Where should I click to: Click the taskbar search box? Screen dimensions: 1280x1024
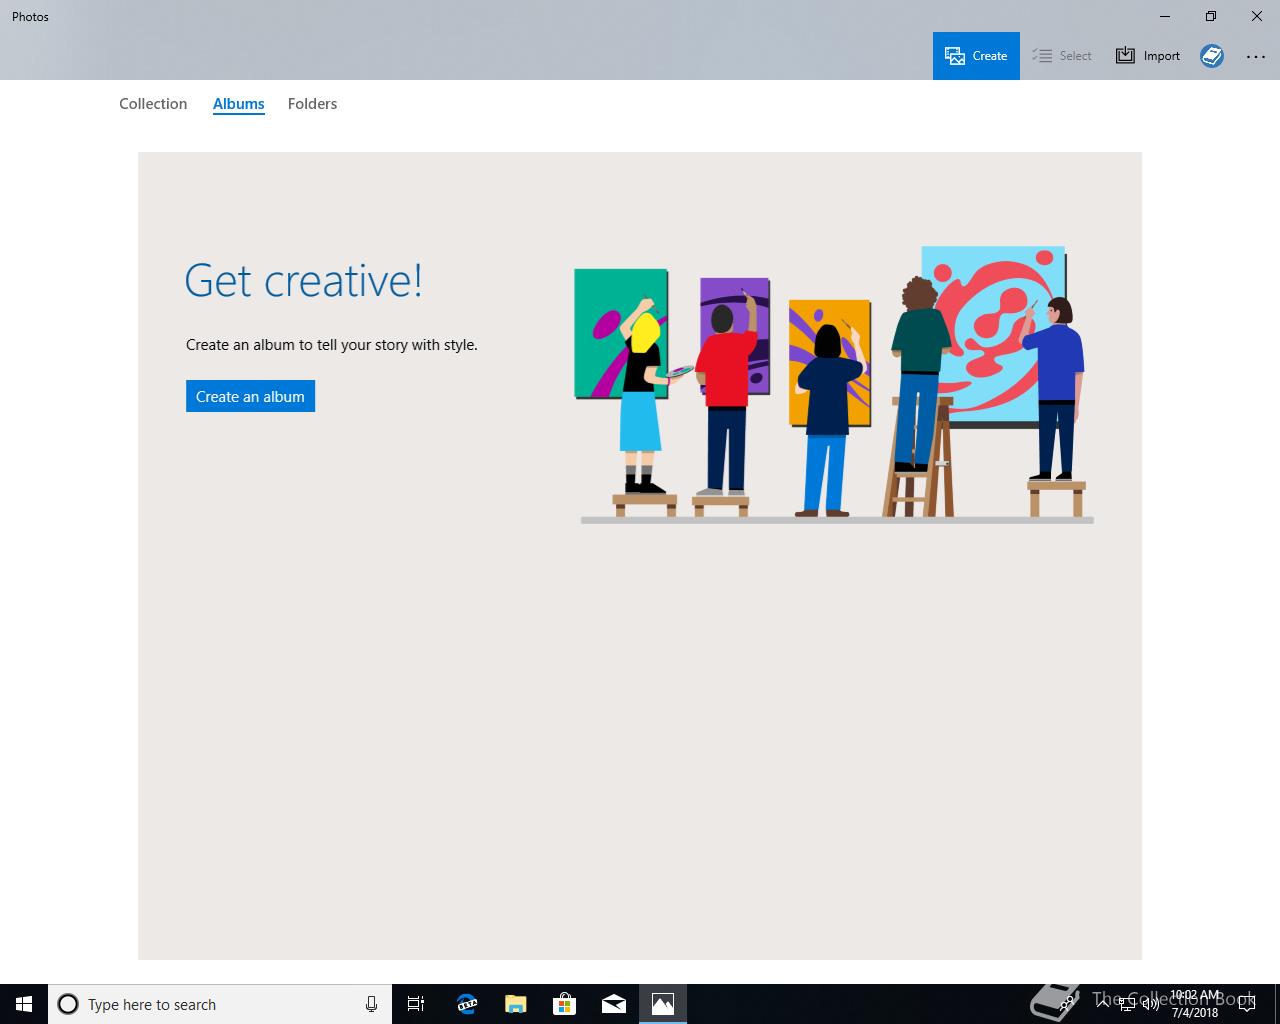click(220, 1004)
